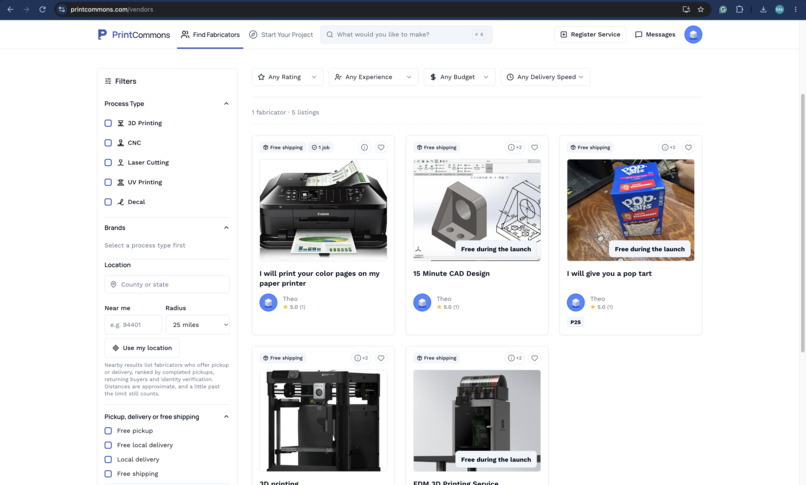Toggle the UV Printing filter

point(108,182)
